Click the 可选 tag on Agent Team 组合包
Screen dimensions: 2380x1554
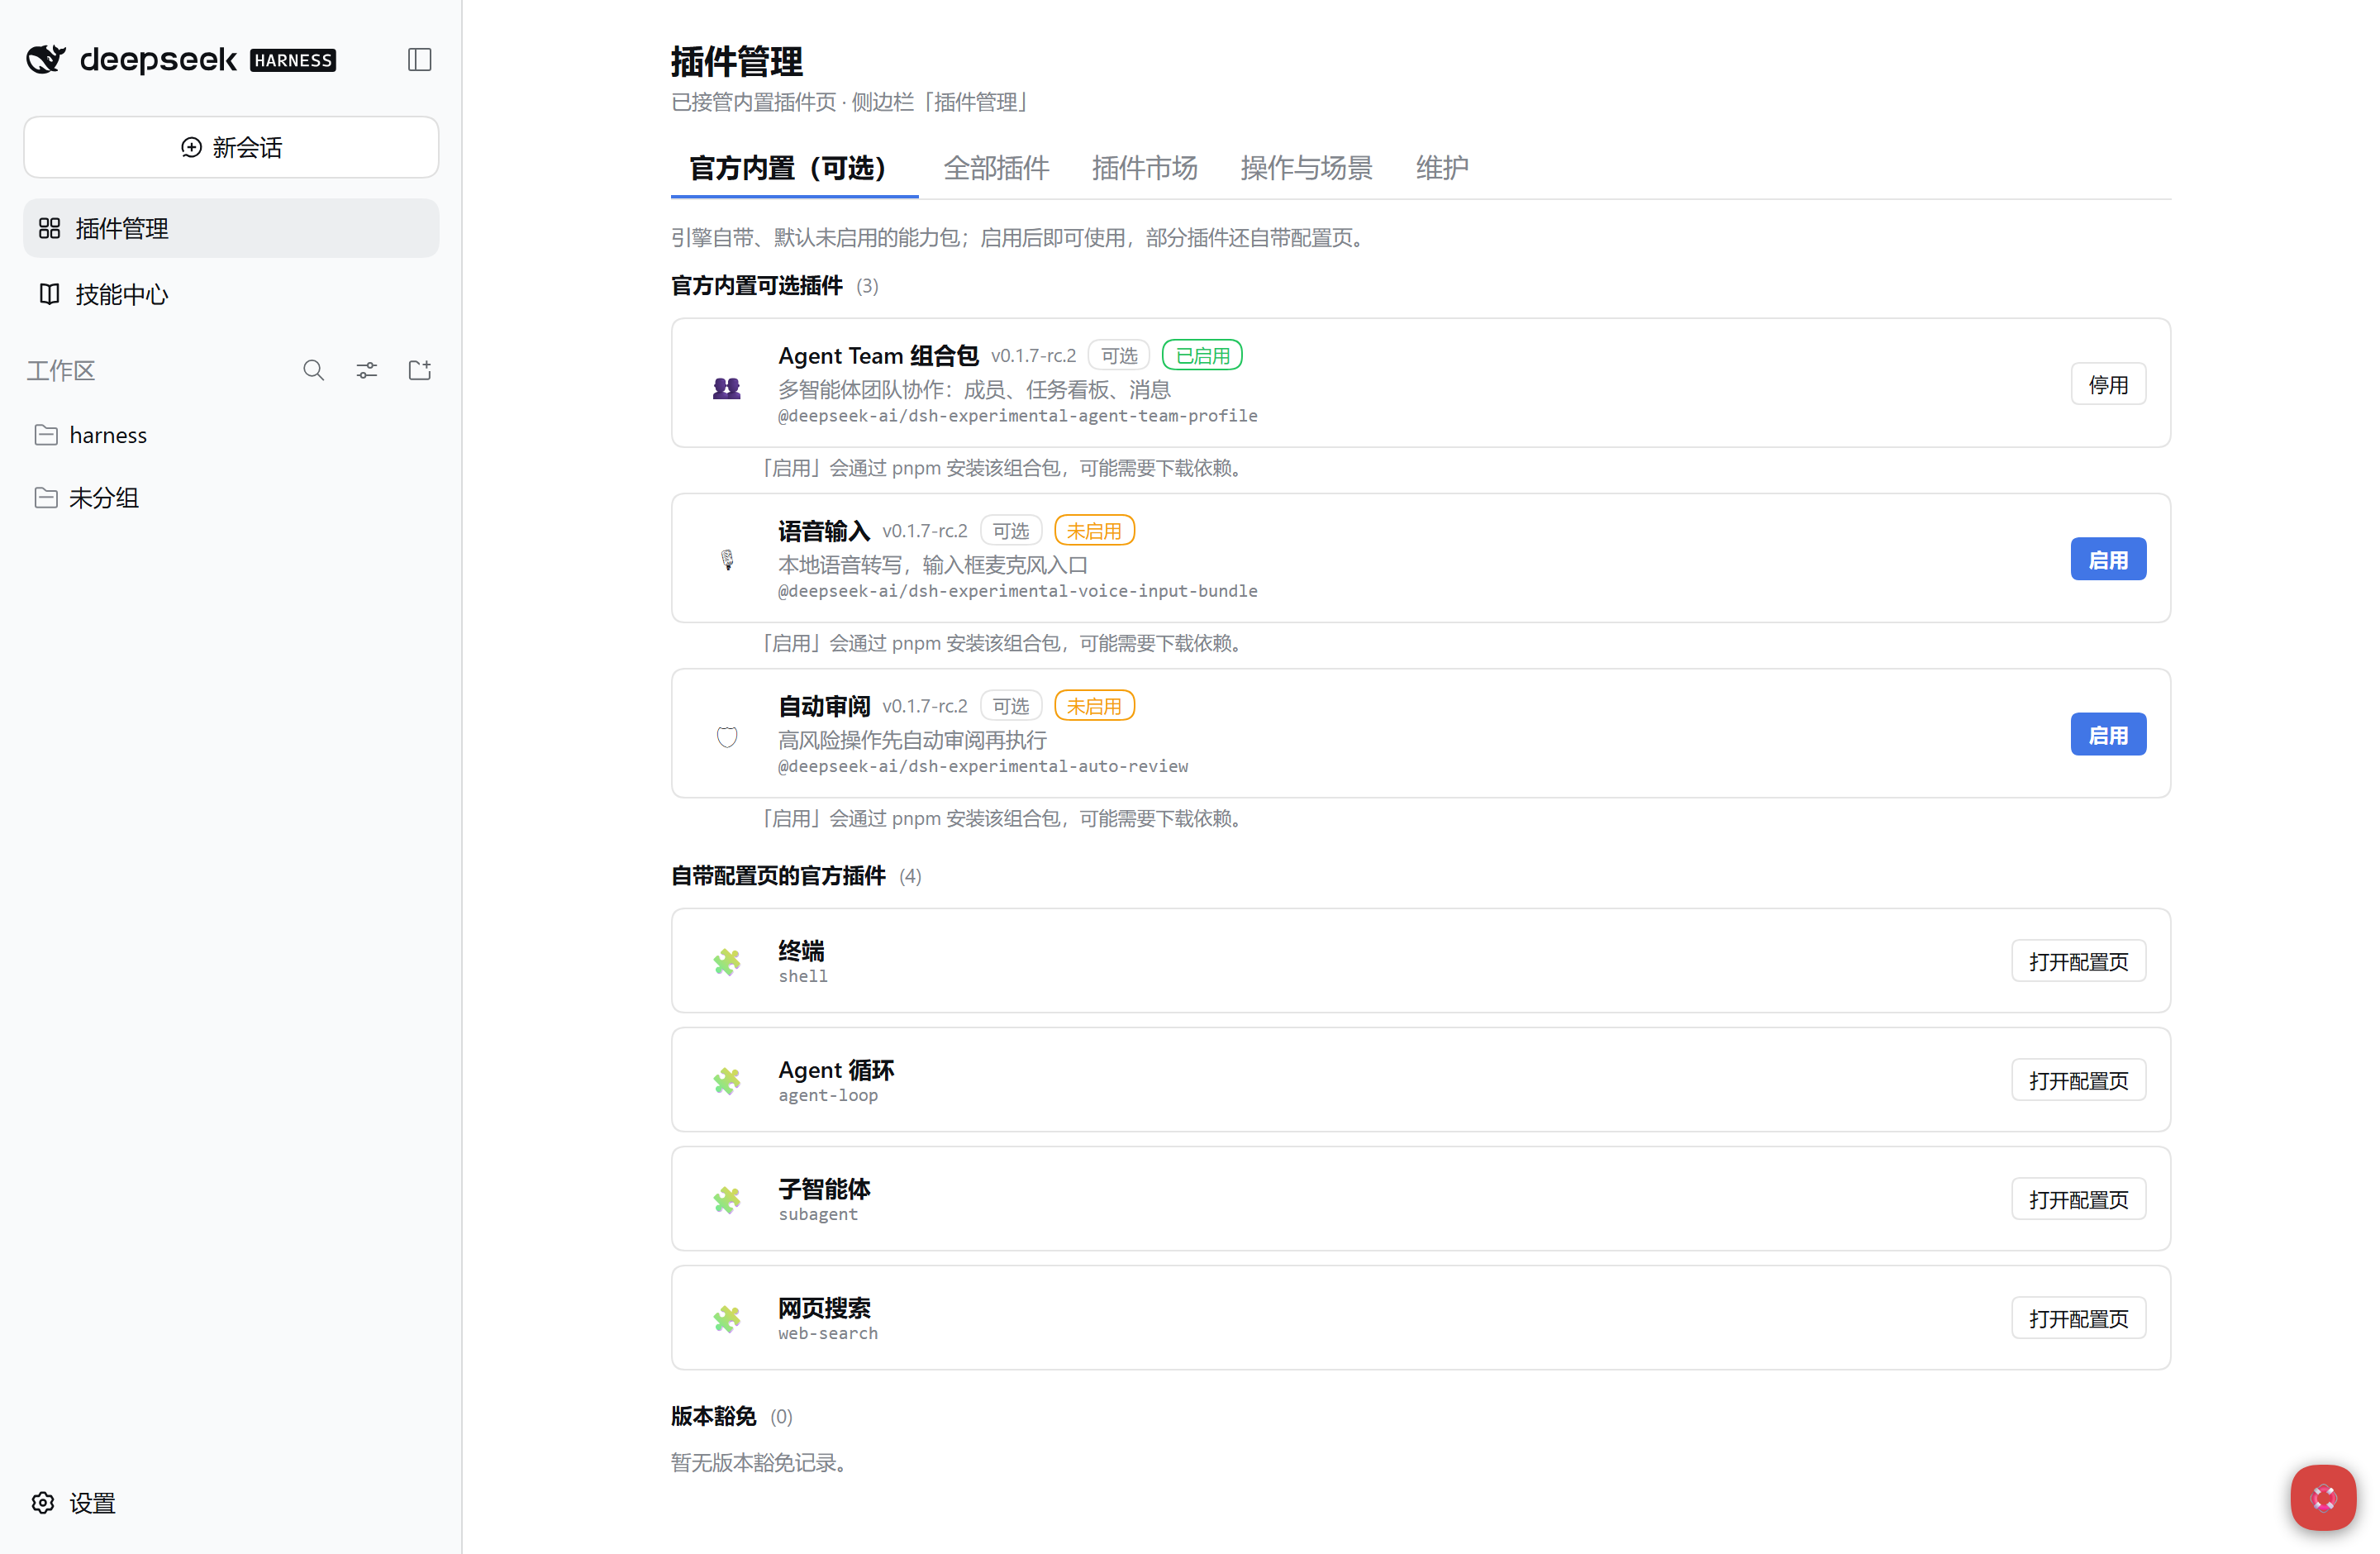[x=1119, y=356]
